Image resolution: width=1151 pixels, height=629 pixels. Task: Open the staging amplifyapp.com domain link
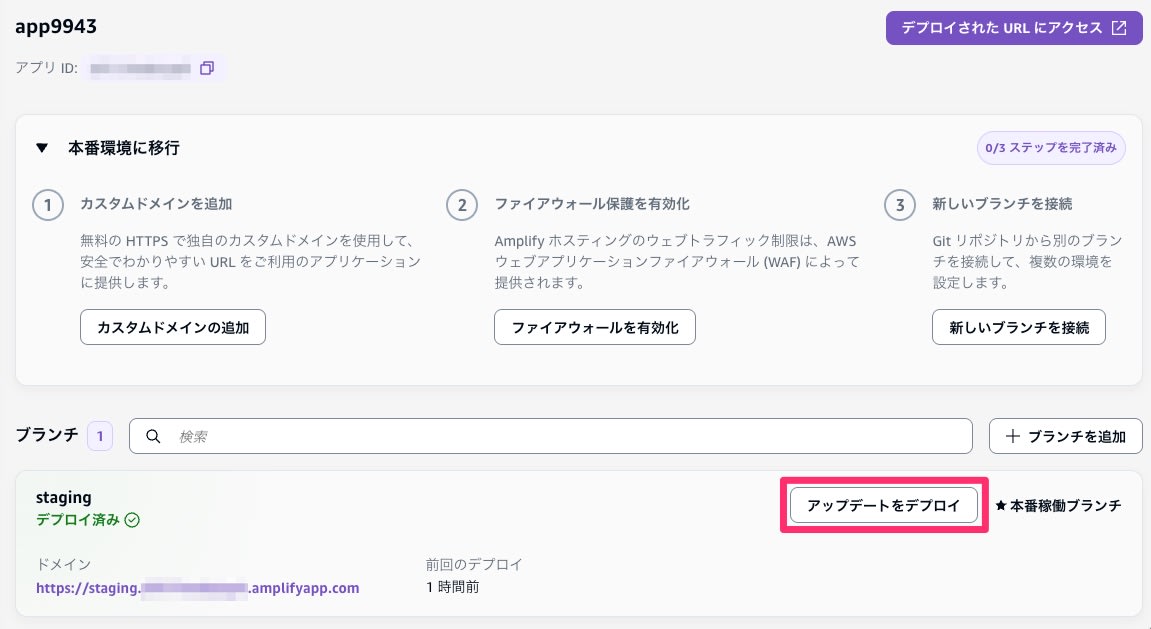(x=197, y=588)
